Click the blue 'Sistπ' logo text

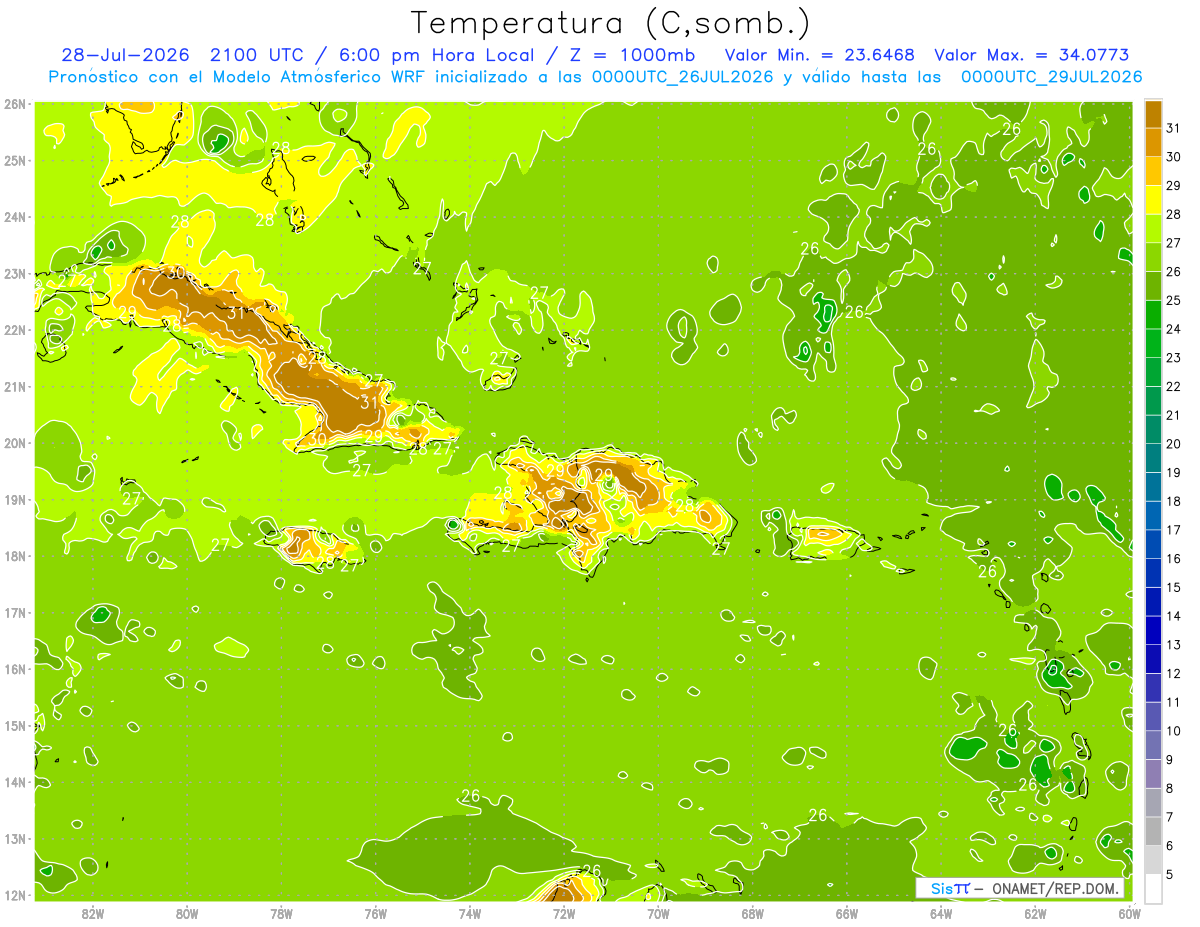point(950,888)
